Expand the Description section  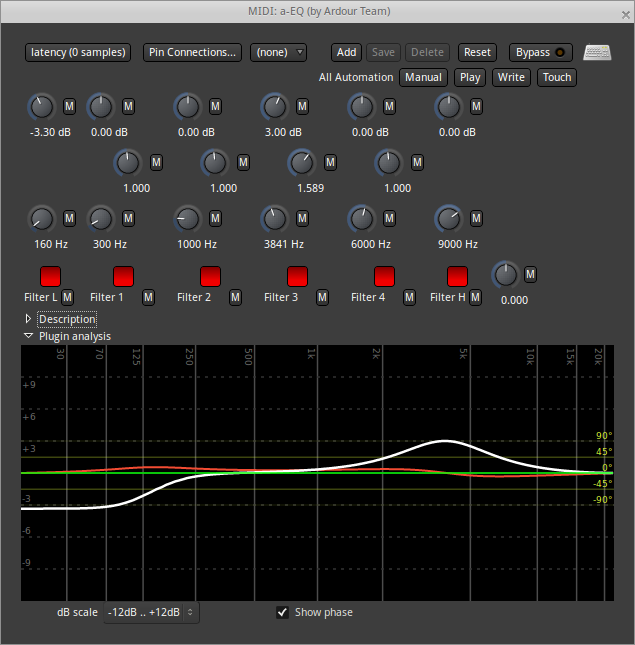coord(28,319)
